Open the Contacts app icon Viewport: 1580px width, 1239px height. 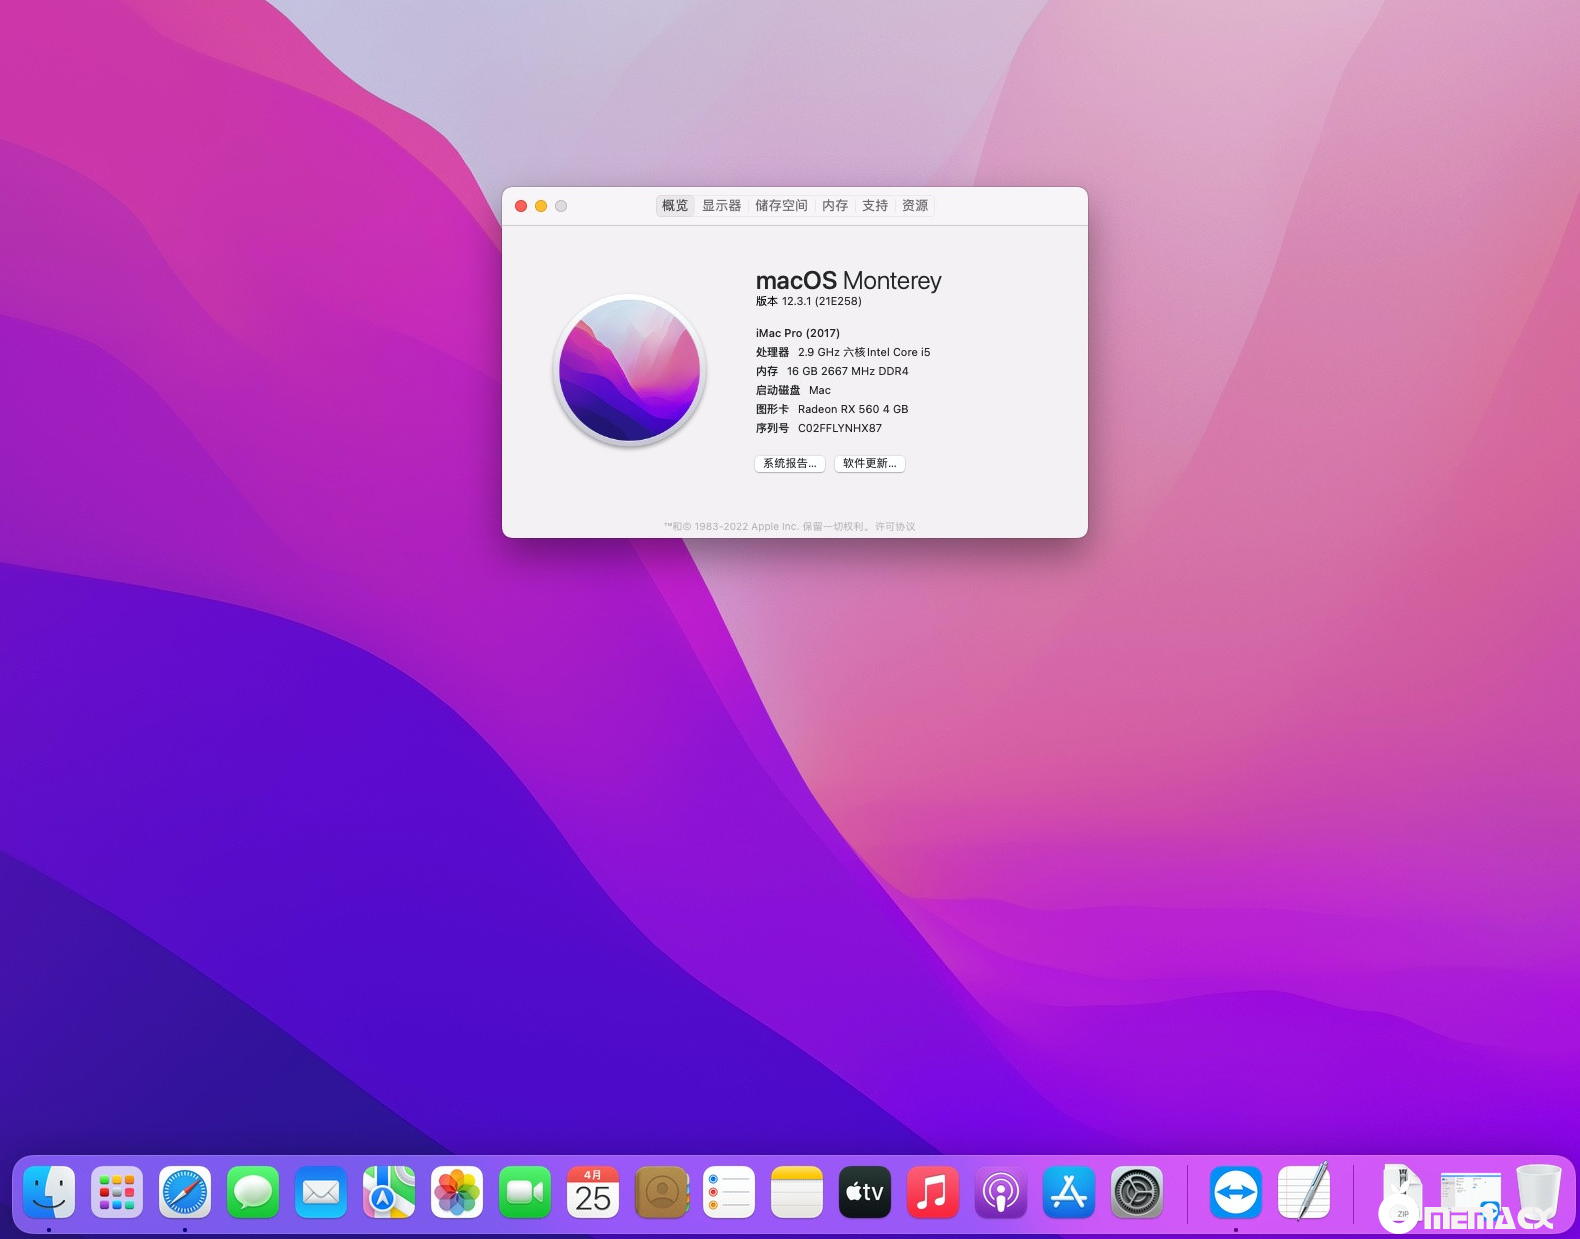661,1192
